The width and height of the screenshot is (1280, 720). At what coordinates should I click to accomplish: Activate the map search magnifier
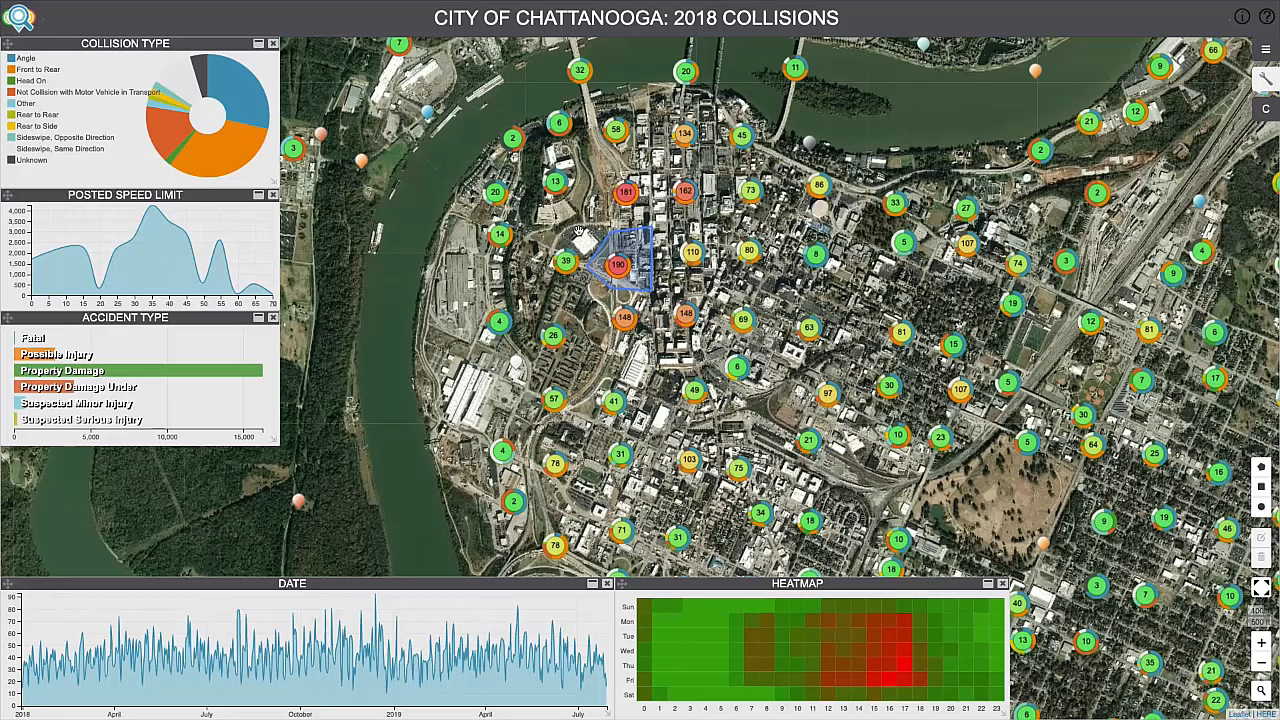(x=1261, y=690)
